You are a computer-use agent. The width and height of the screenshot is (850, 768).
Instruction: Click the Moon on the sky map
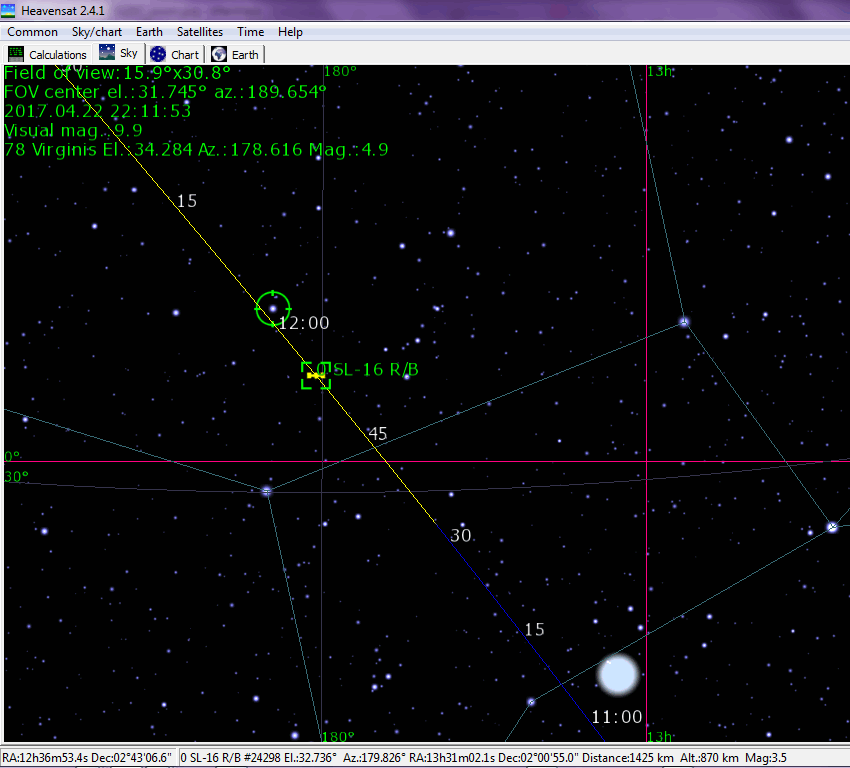point(617,675)
